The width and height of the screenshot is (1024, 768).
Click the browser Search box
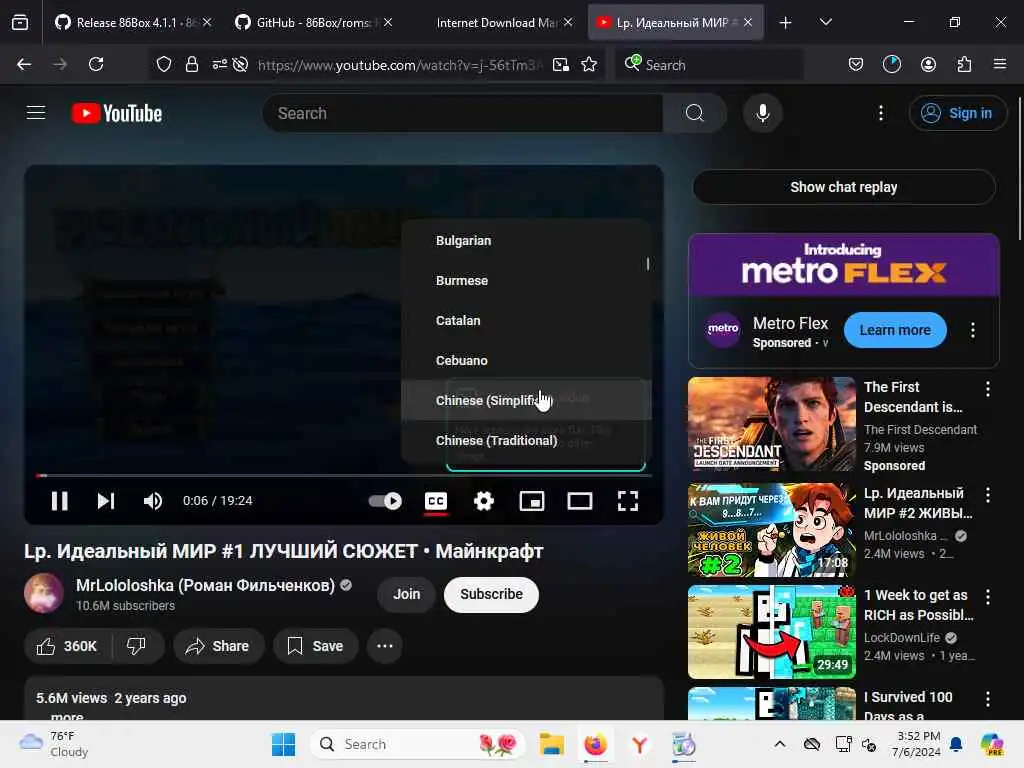point(709,65)
